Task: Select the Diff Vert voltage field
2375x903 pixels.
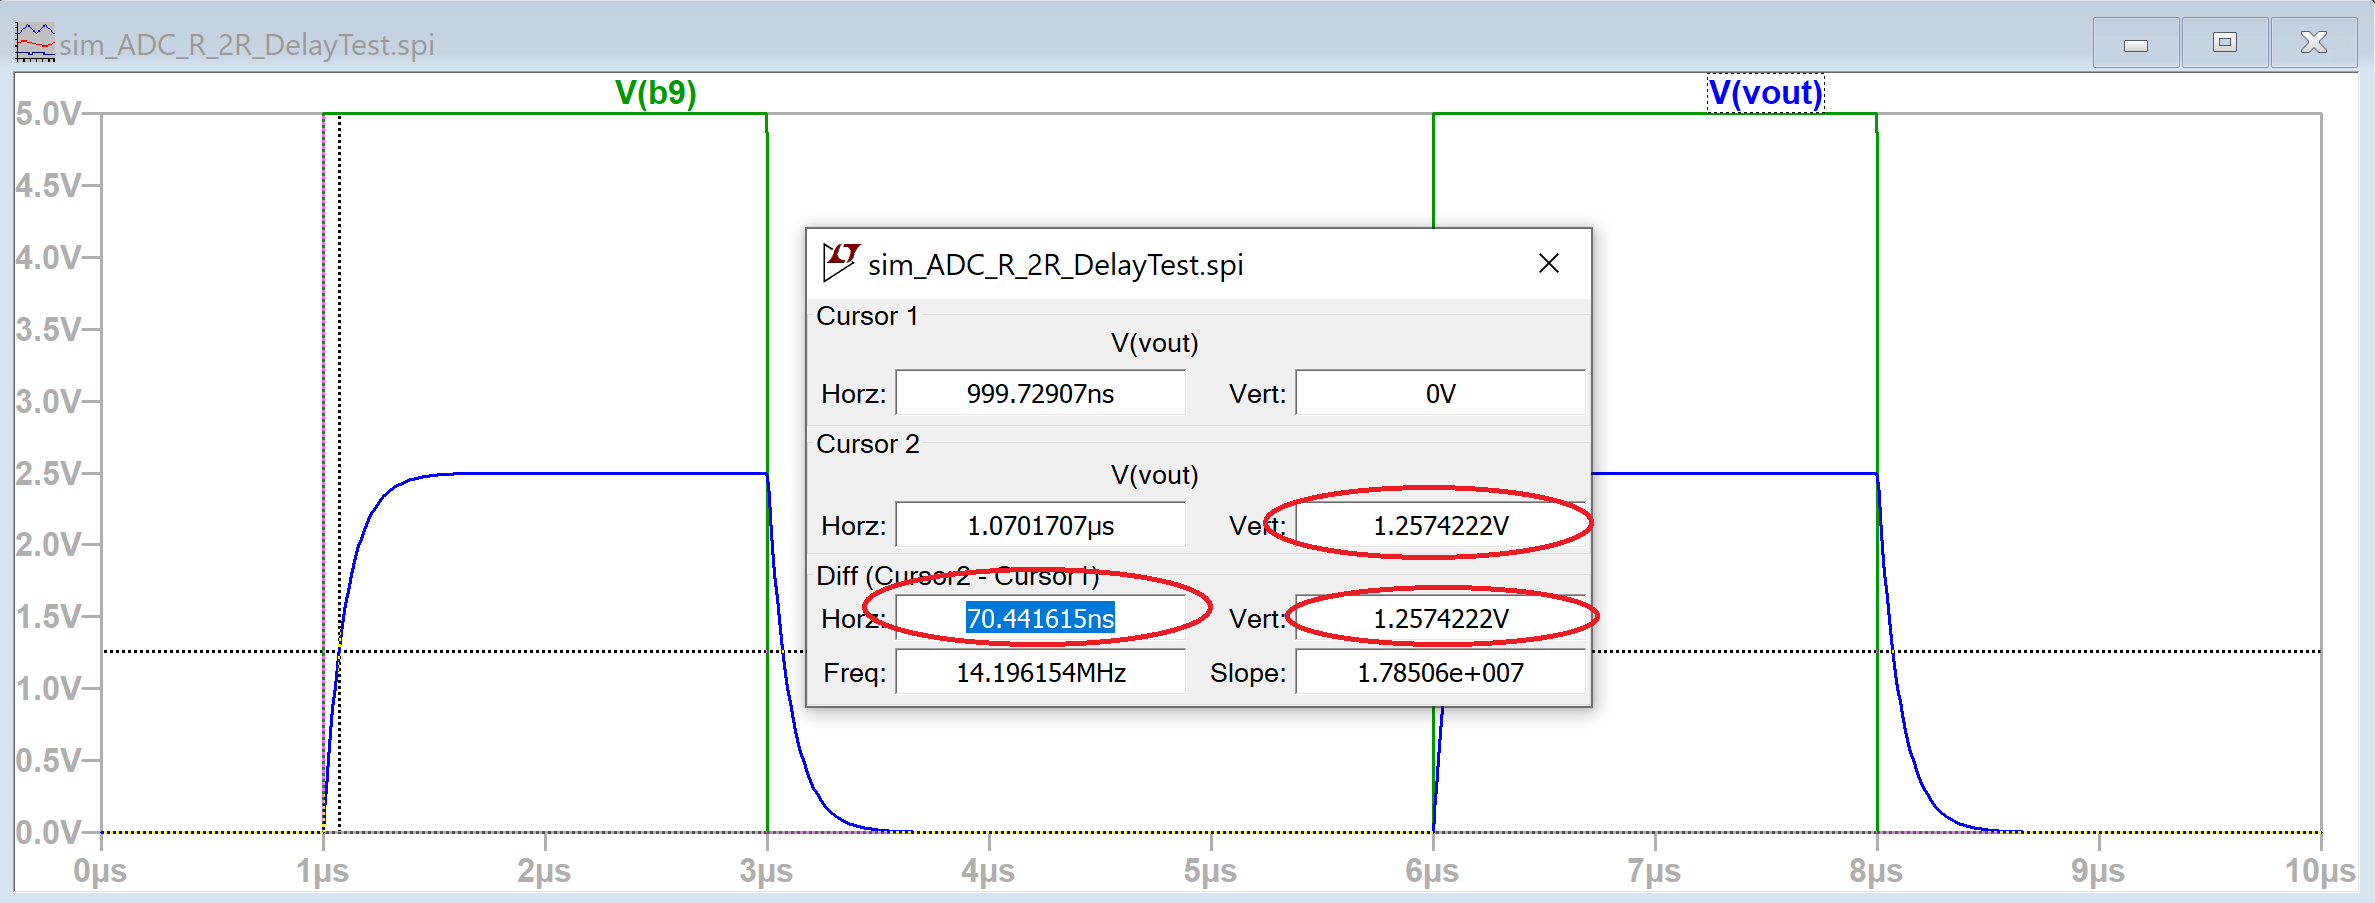Action: pos(1440,618)
